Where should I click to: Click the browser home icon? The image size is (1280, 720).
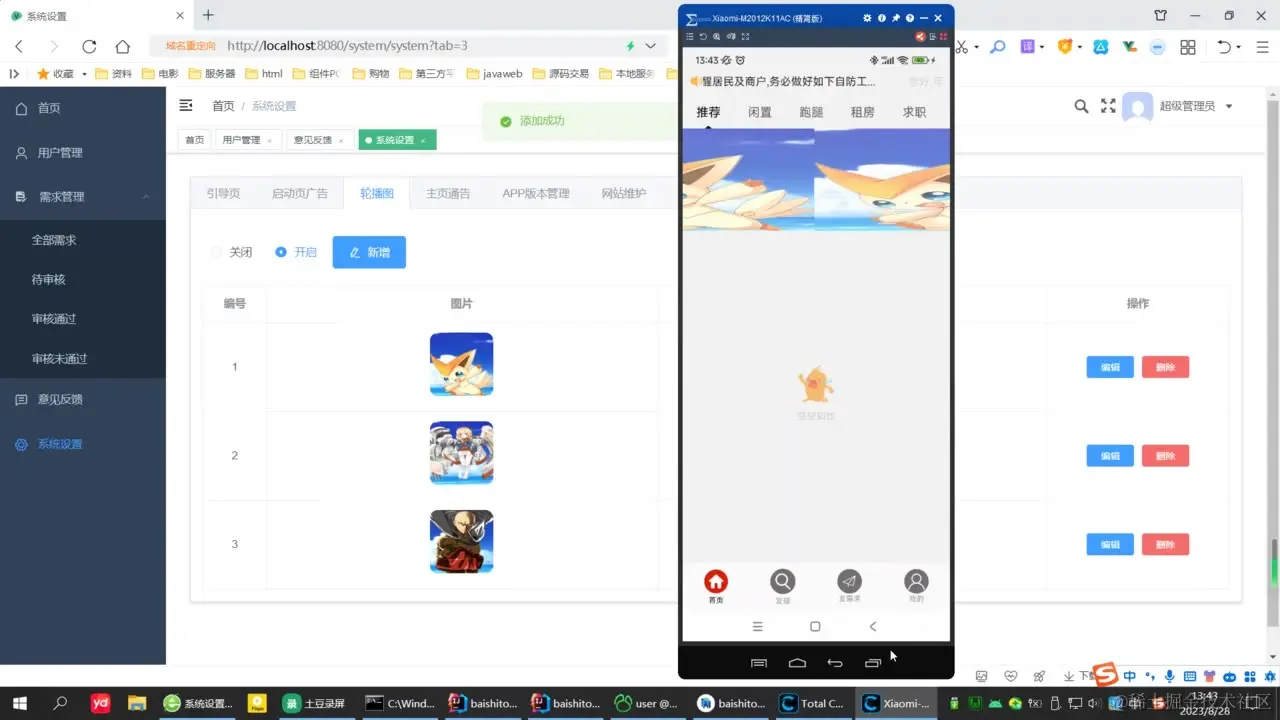[x=123, y=46]
